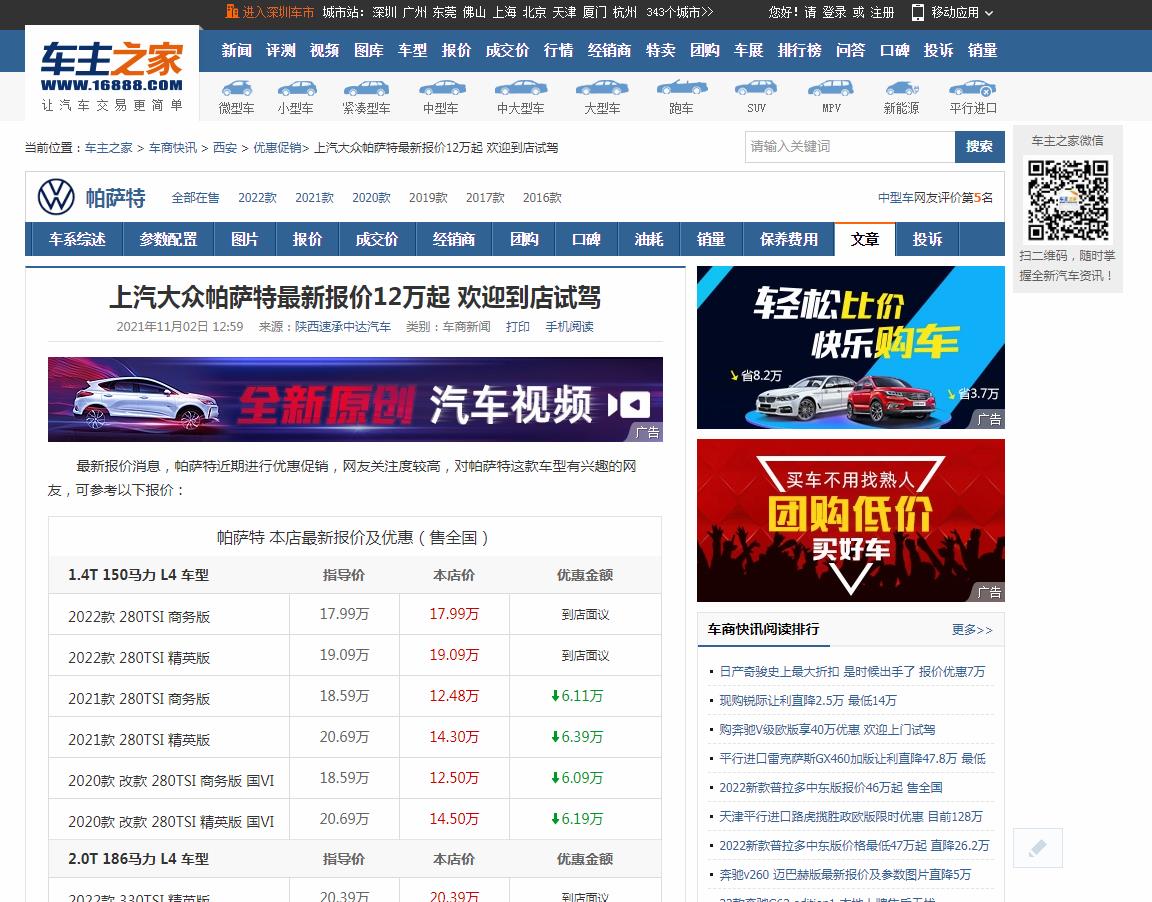Switch to the 油耗 tab
Viewport: 1152px width, 902px height.
tap(649, 239)
